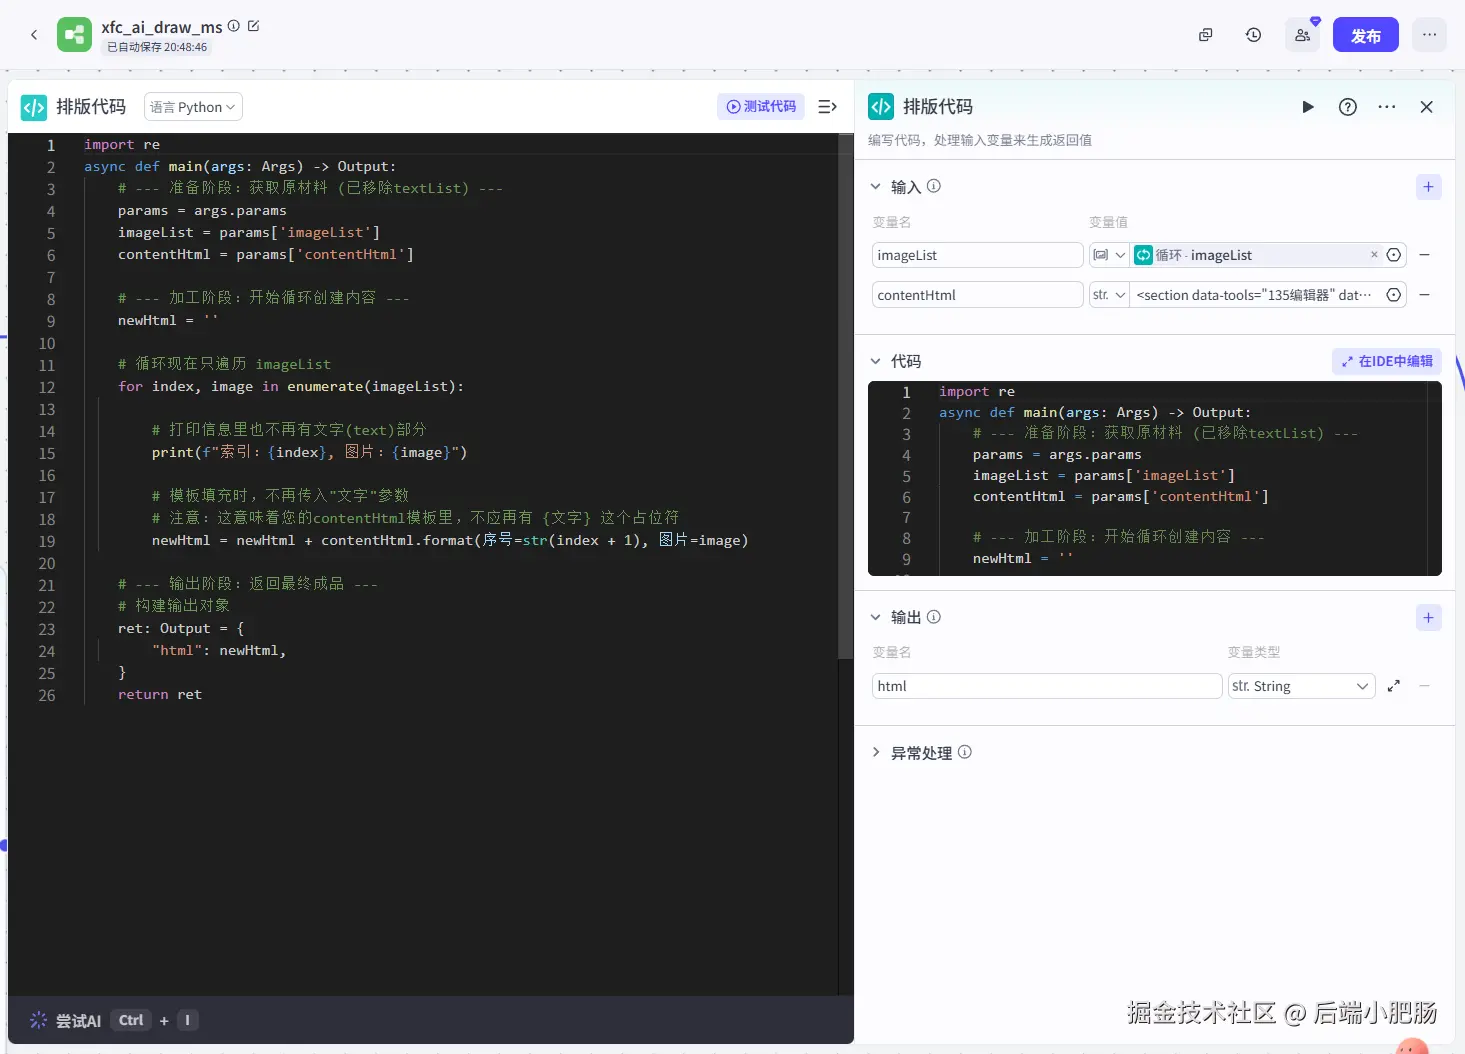
Task: Edit the html output variable name field
Action: click(1047, 686)
